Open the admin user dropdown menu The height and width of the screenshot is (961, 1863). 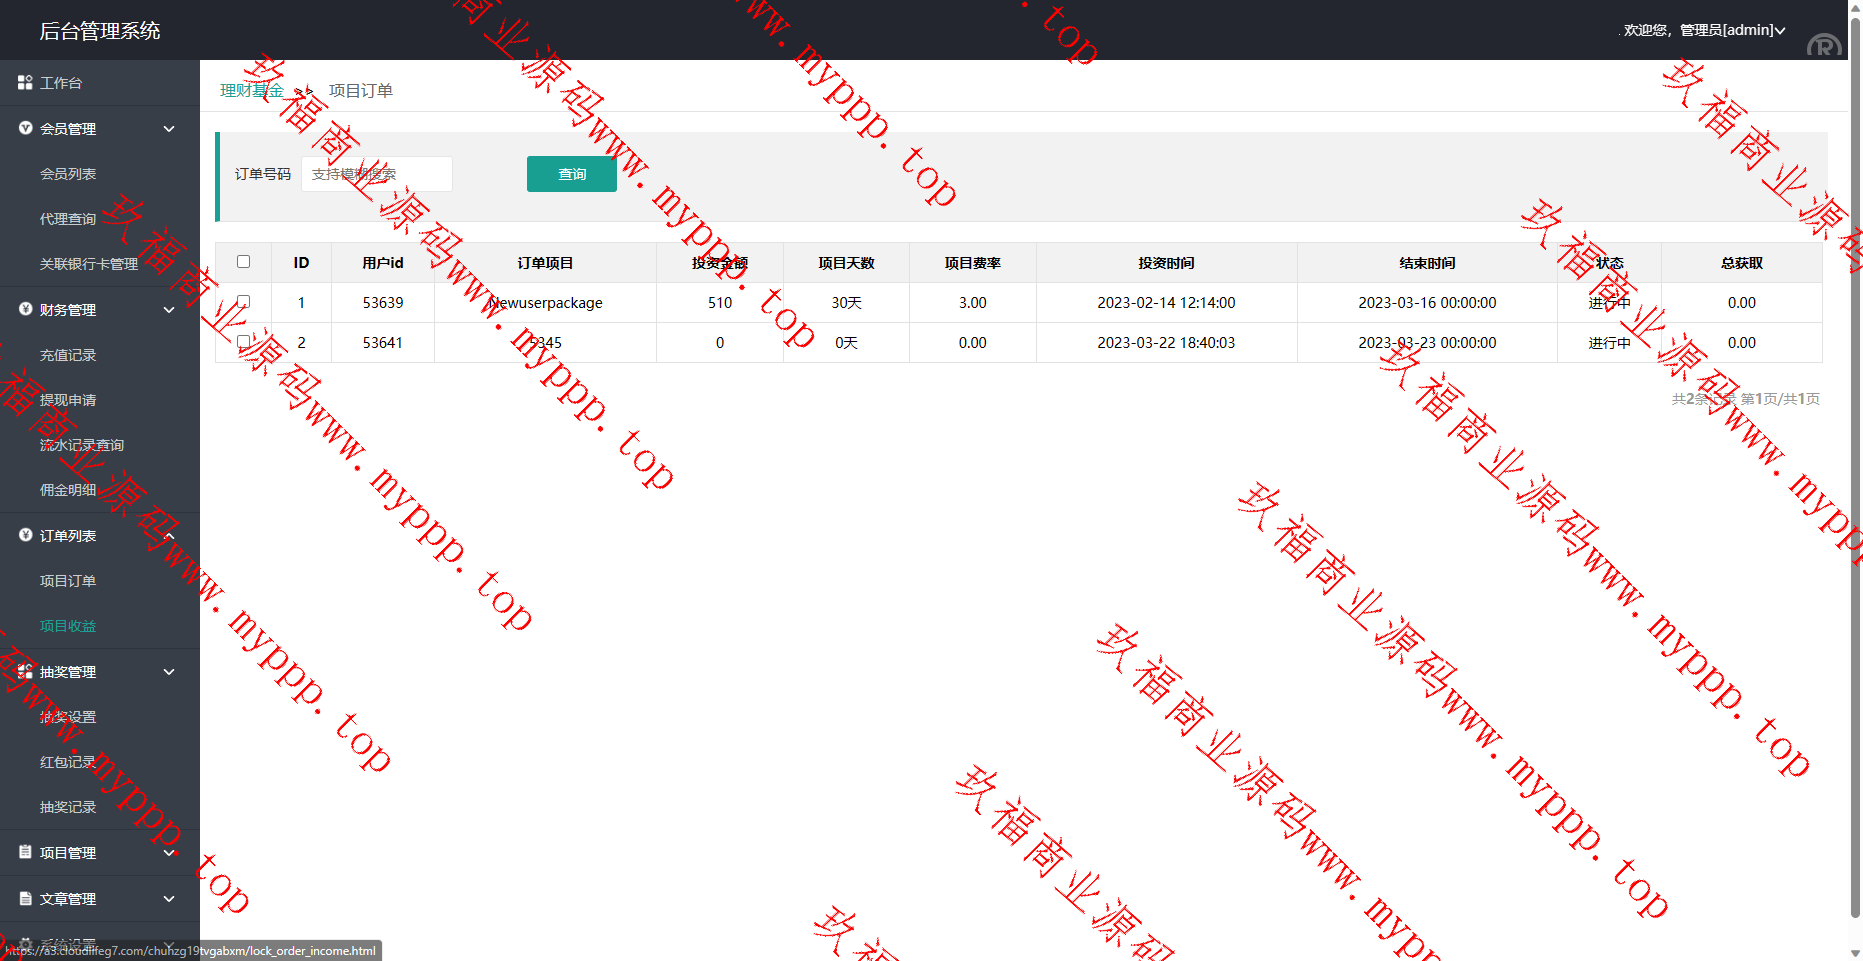tap(1703, 30)
